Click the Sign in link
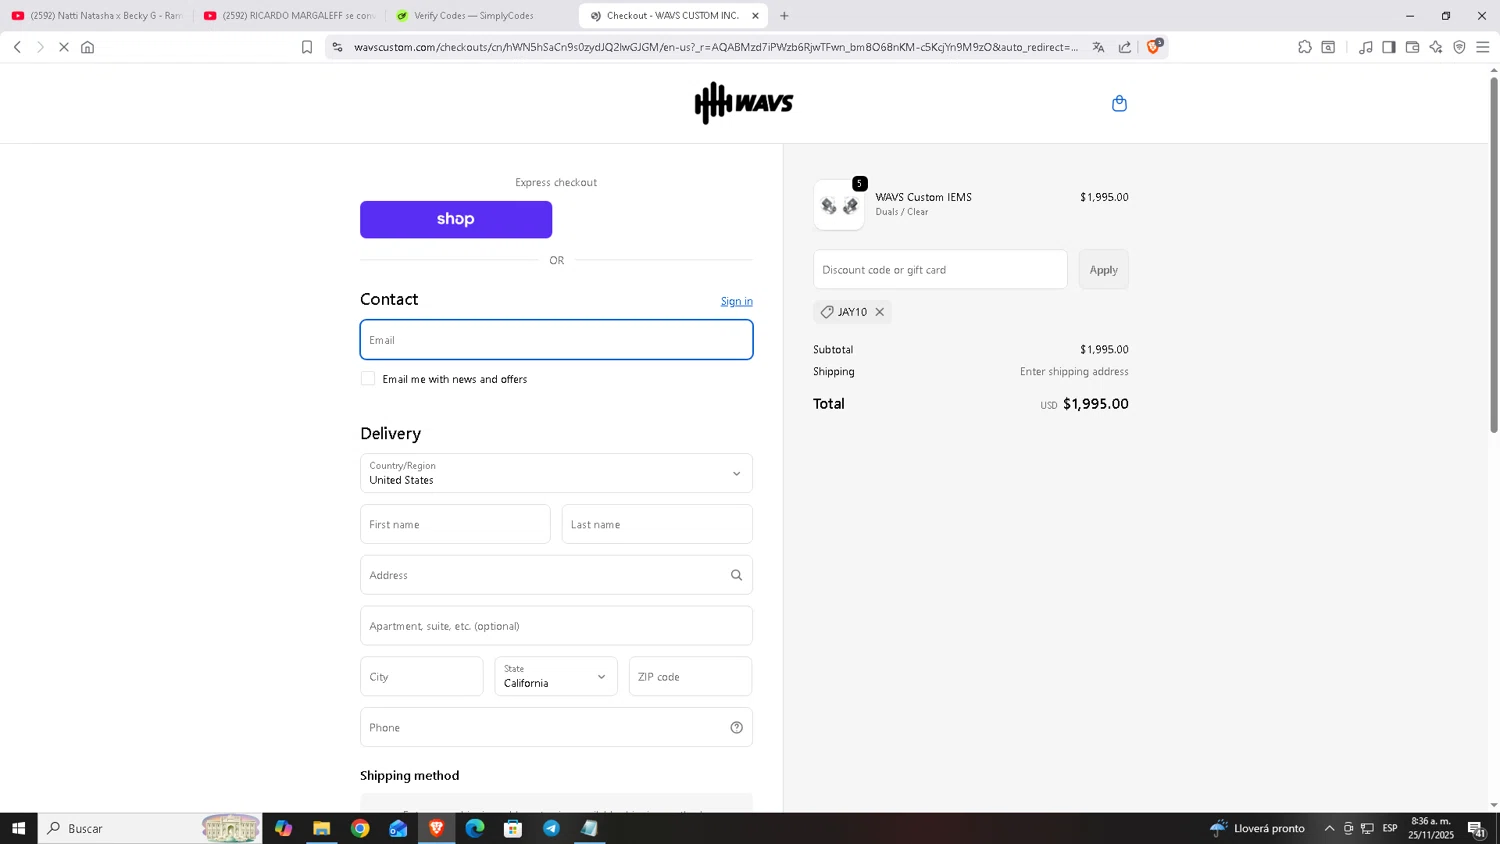 [x=737, y=301]
